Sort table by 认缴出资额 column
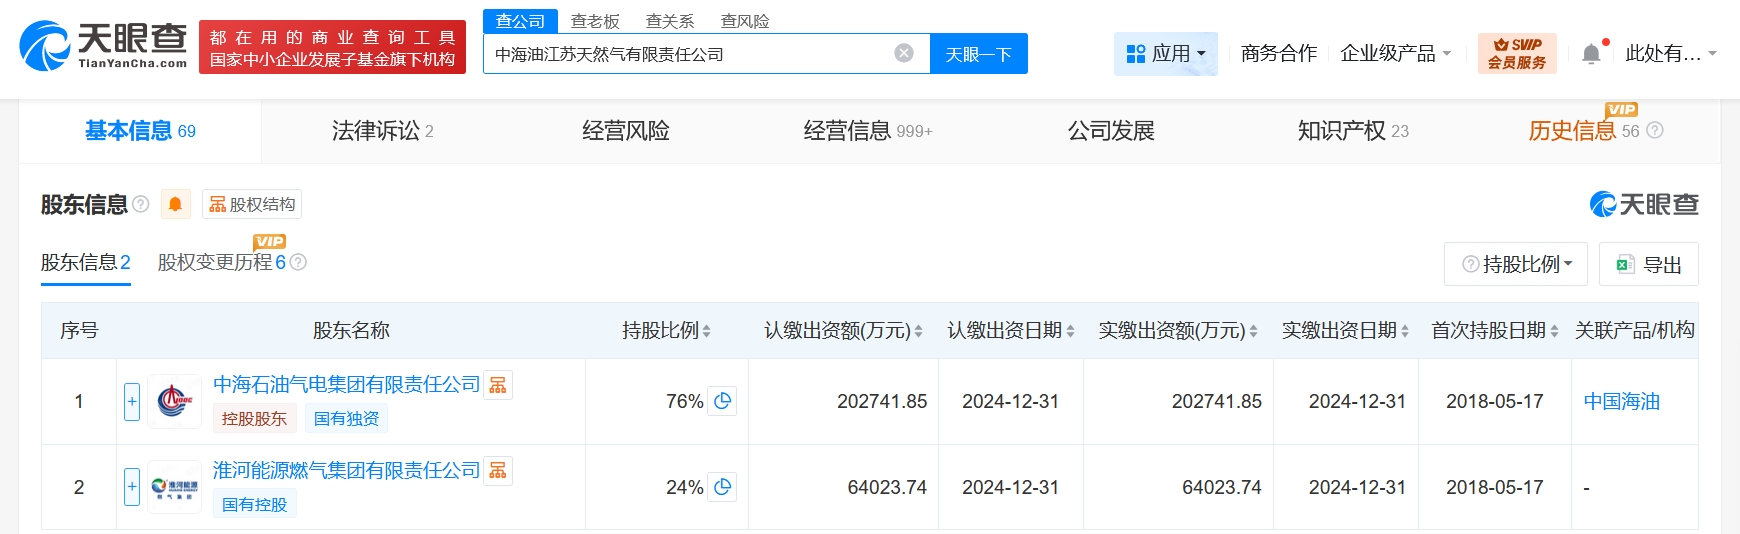The height and width of the screenshot is (534, 1740). click(x=918, y=331)
